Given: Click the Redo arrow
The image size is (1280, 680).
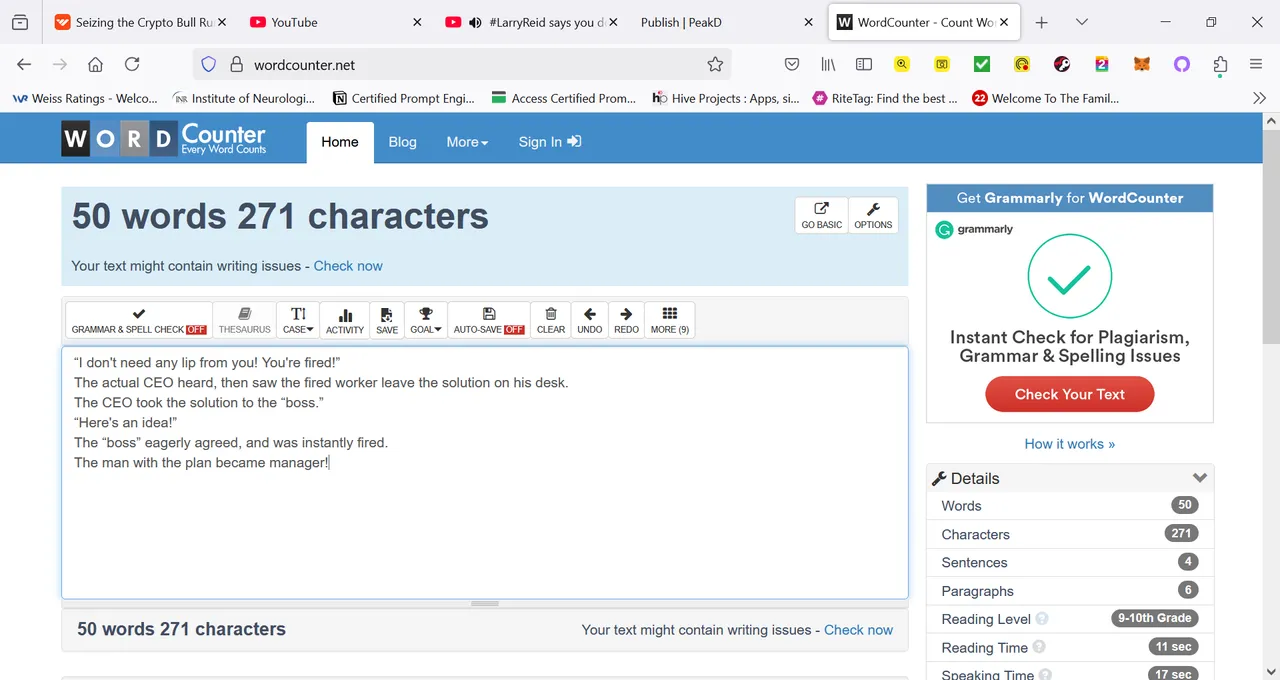Looking at the screenshot, I should [626, 320].
